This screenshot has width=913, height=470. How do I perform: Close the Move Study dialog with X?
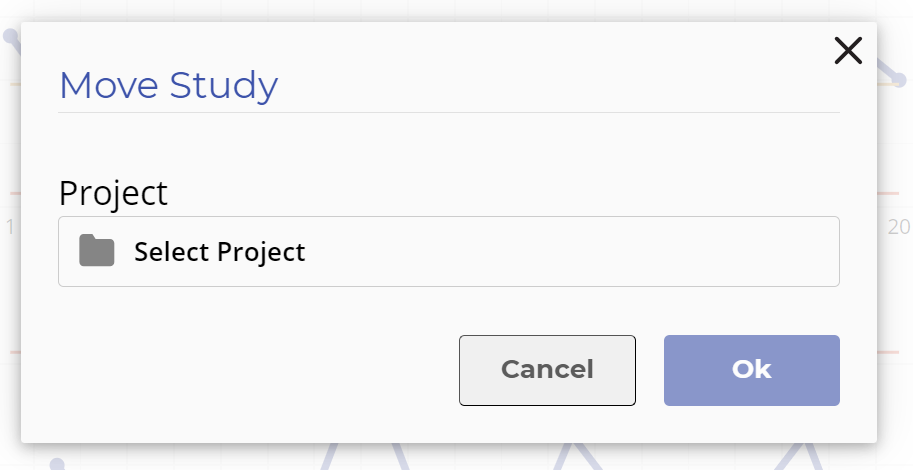(x=848, y=51)
